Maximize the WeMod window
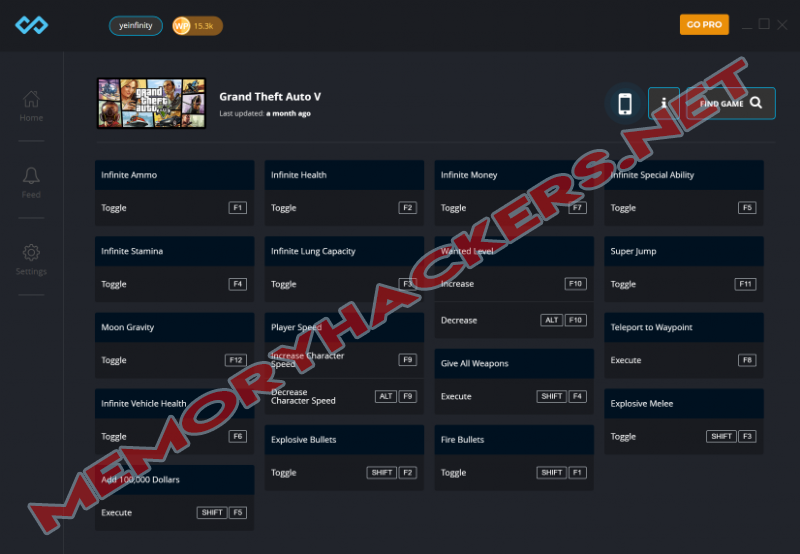The width and height of the screenshot is (800, 554). 764,24
